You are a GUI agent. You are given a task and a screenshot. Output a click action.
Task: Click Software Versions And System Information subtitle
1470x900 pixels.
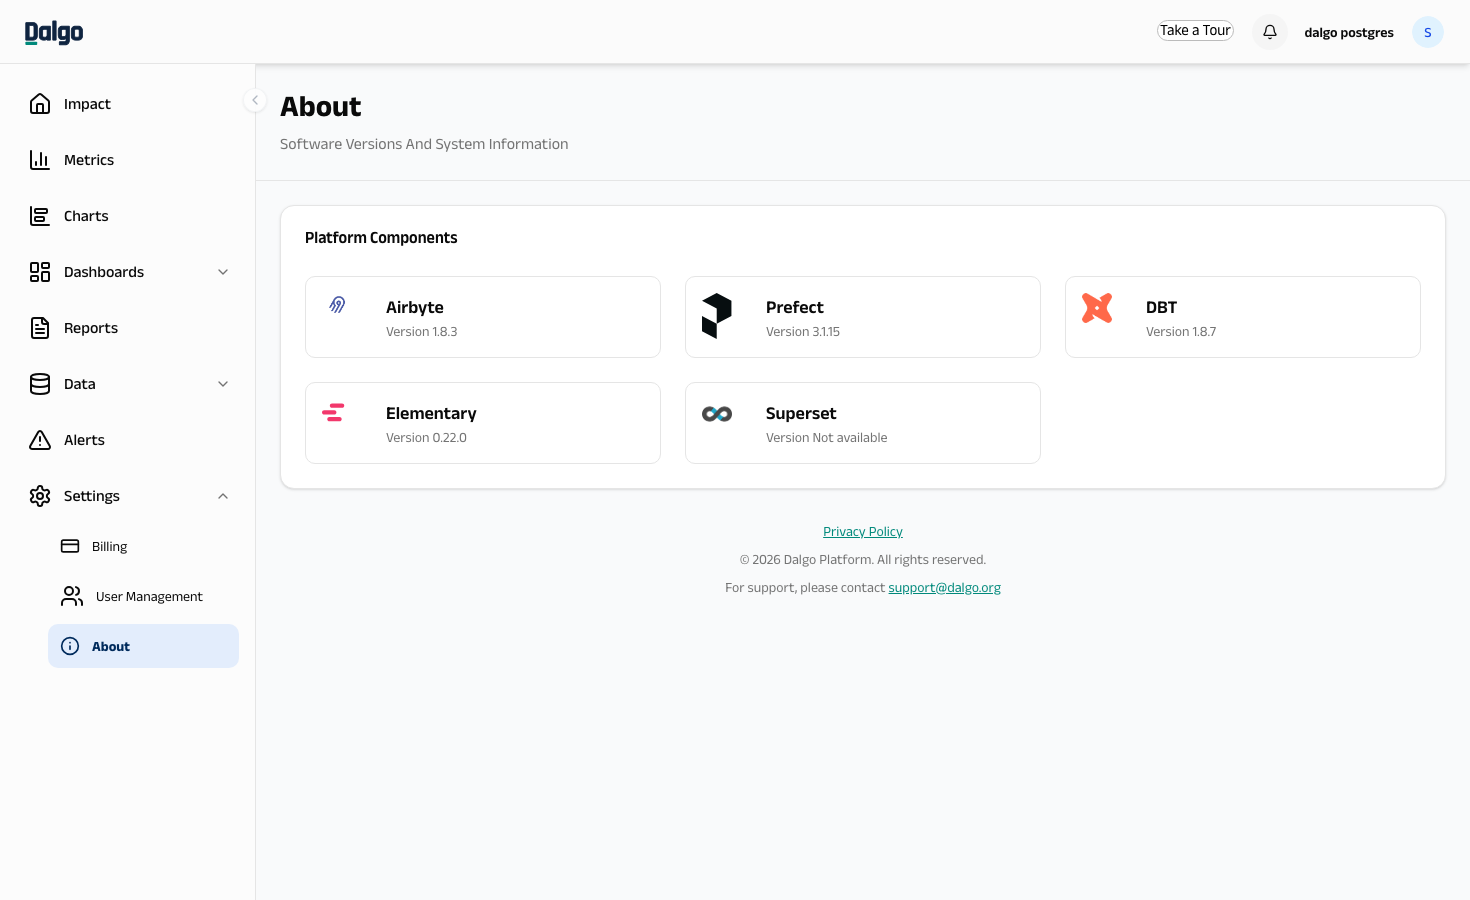[x=424, y=144]
